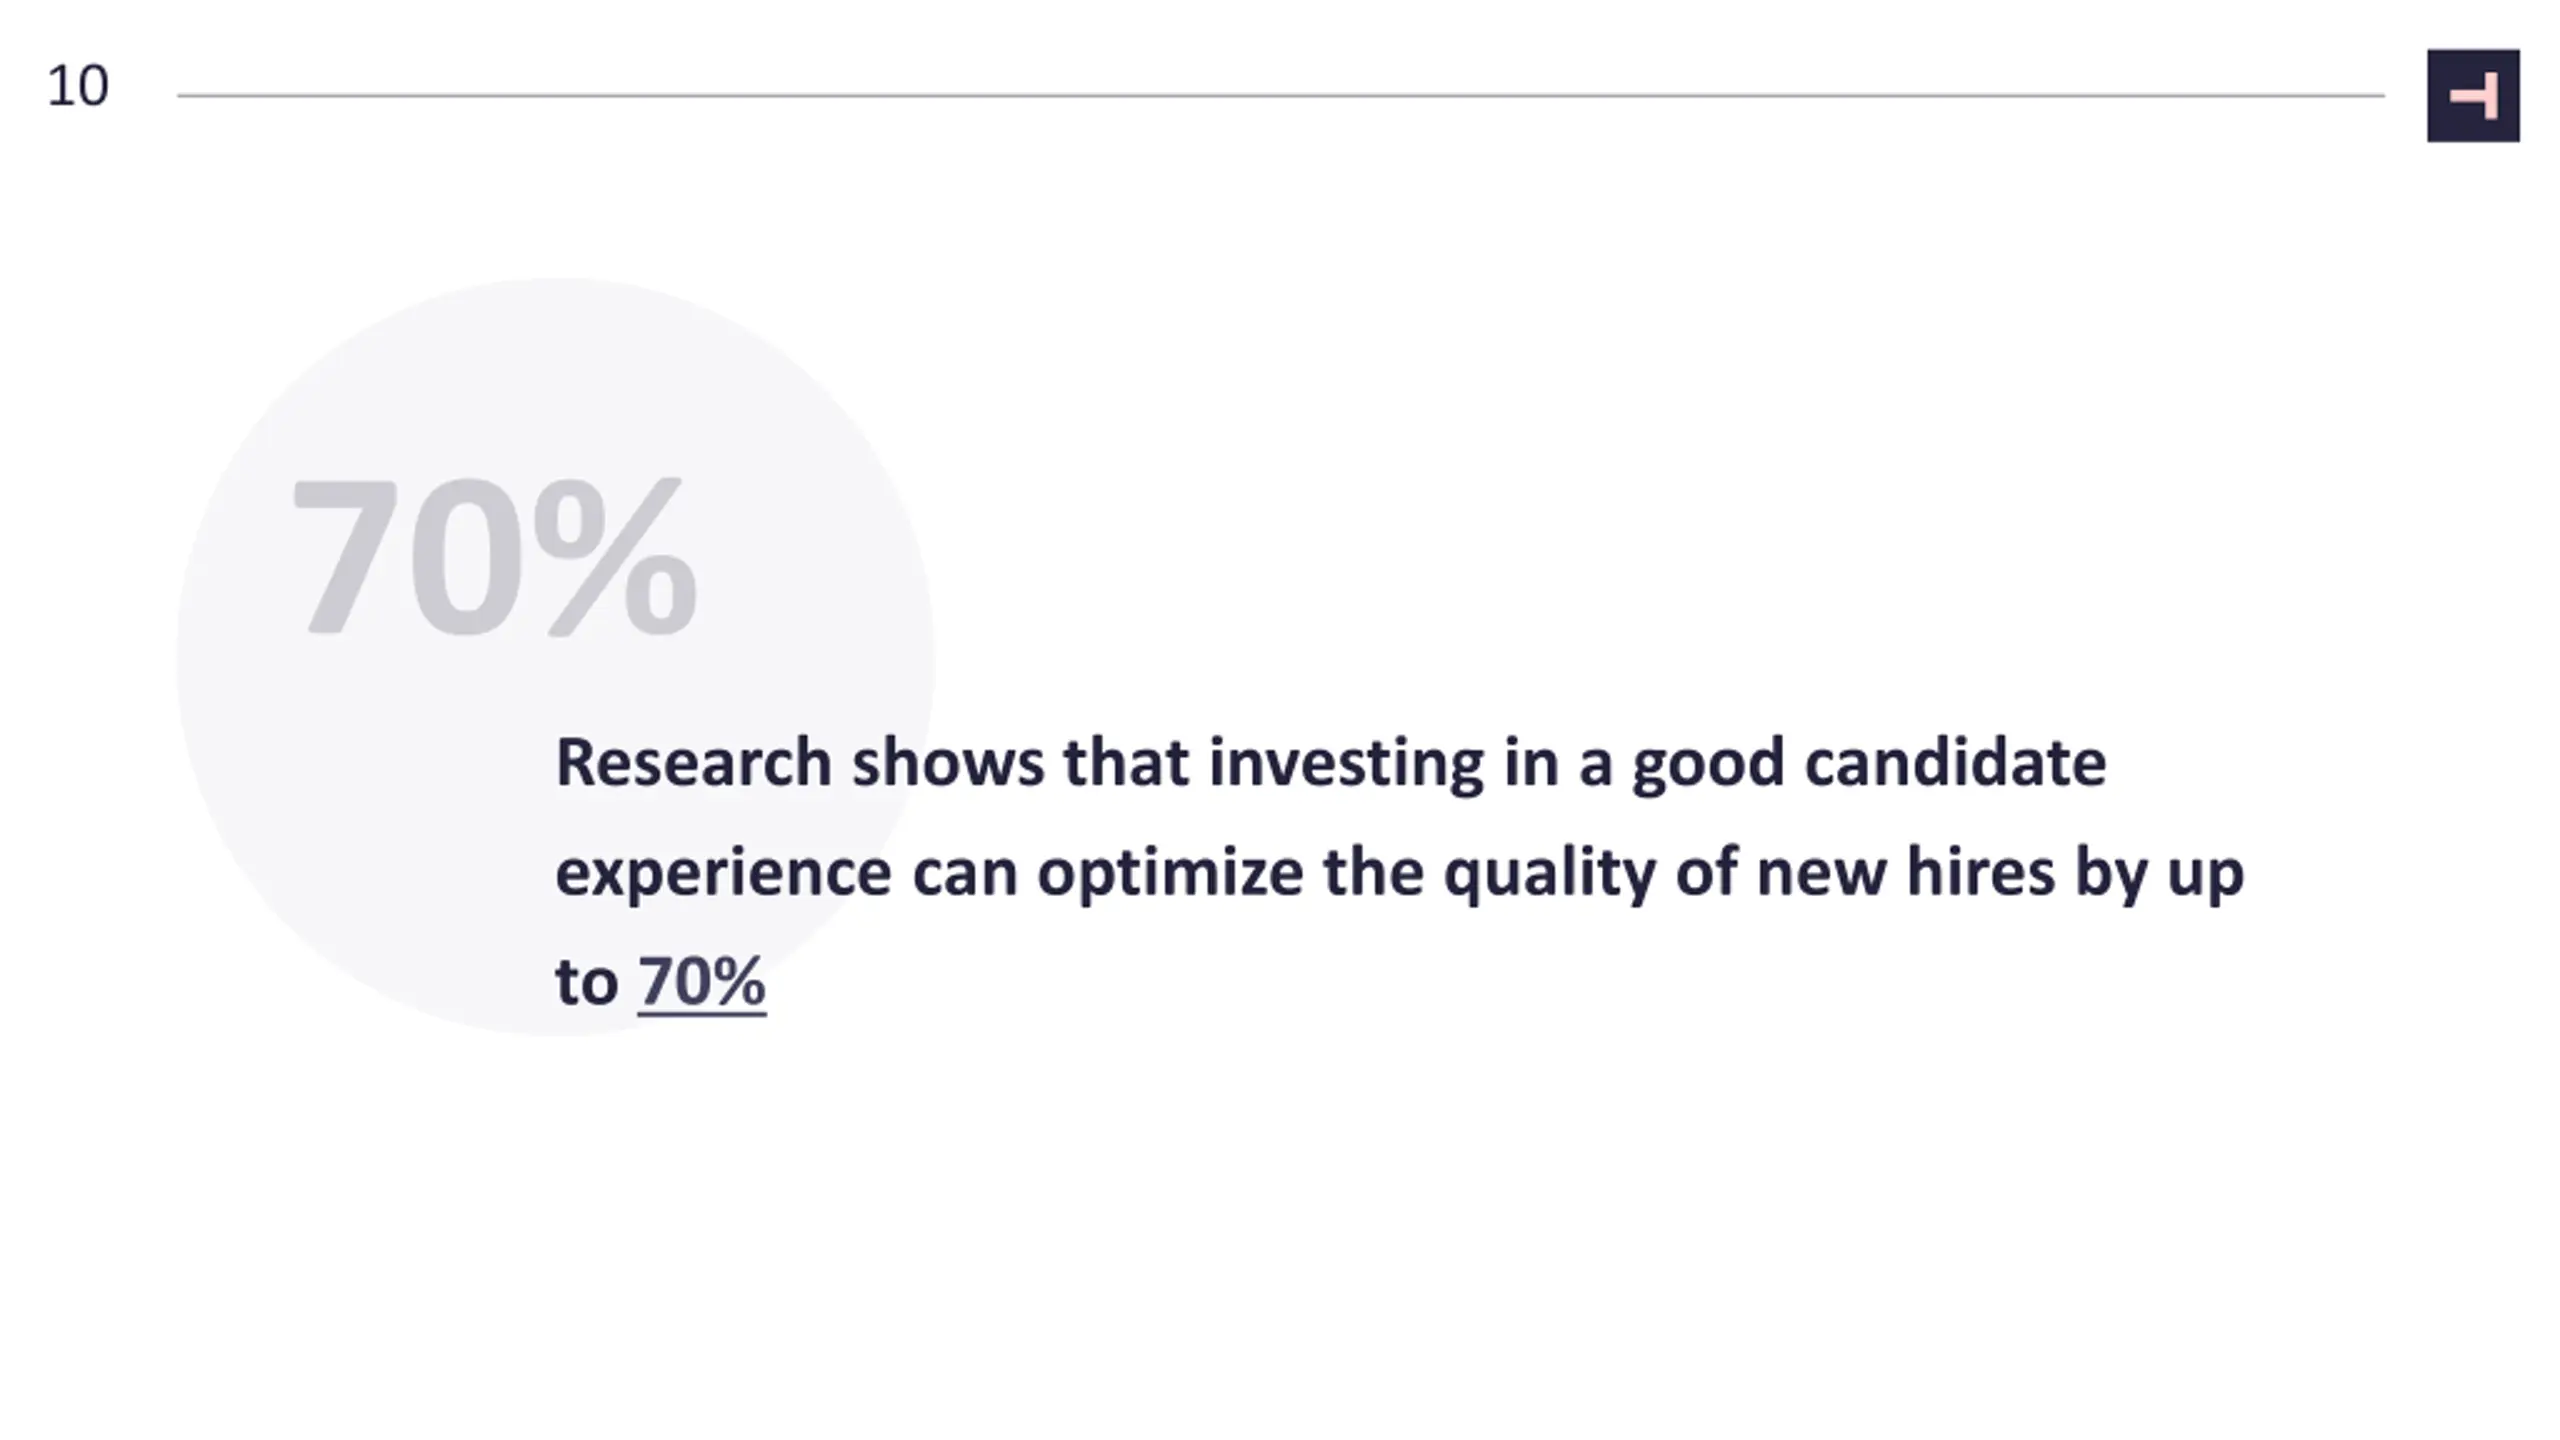Click the word "shows" after Research

(947, 762)
